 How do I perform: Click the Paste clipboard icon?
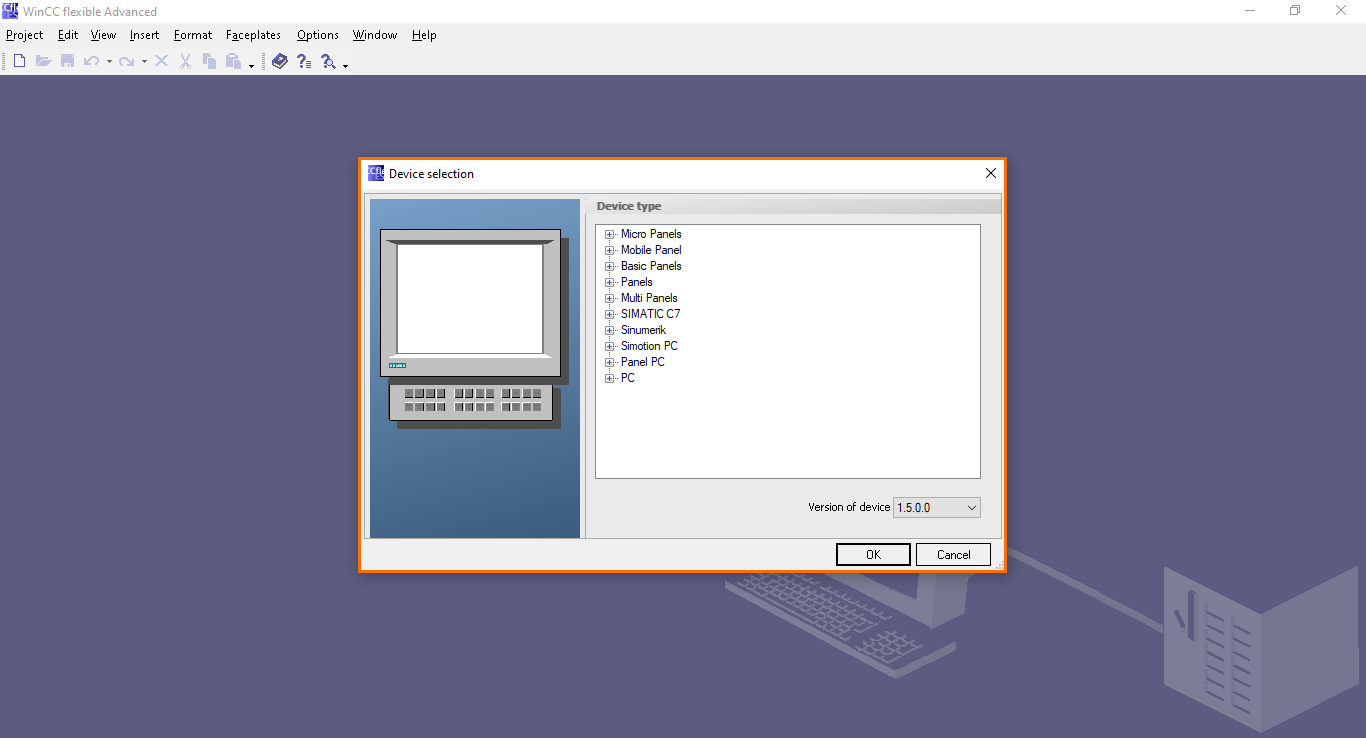233,61
